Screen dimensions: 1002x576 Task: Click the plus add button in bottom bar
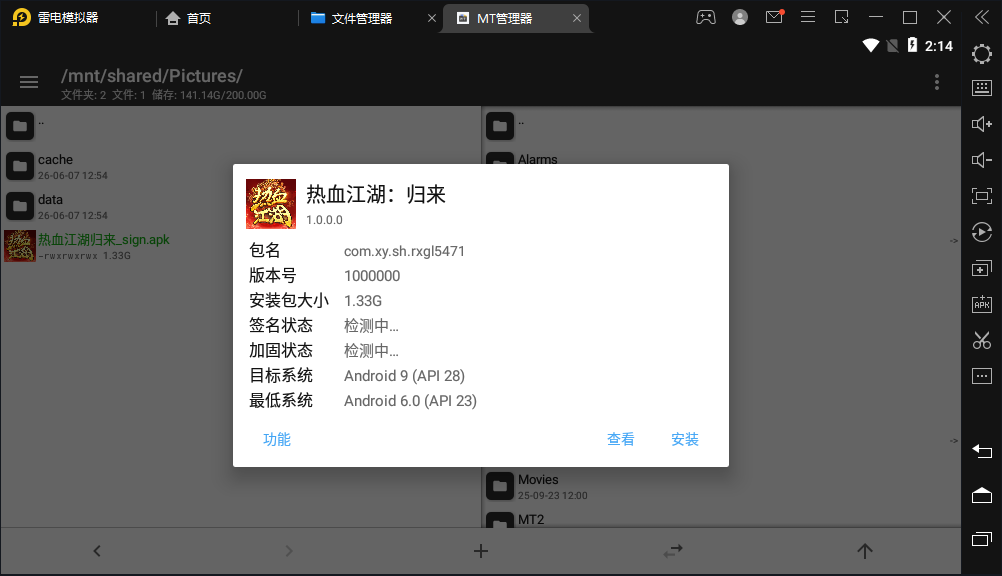point(481,551)
